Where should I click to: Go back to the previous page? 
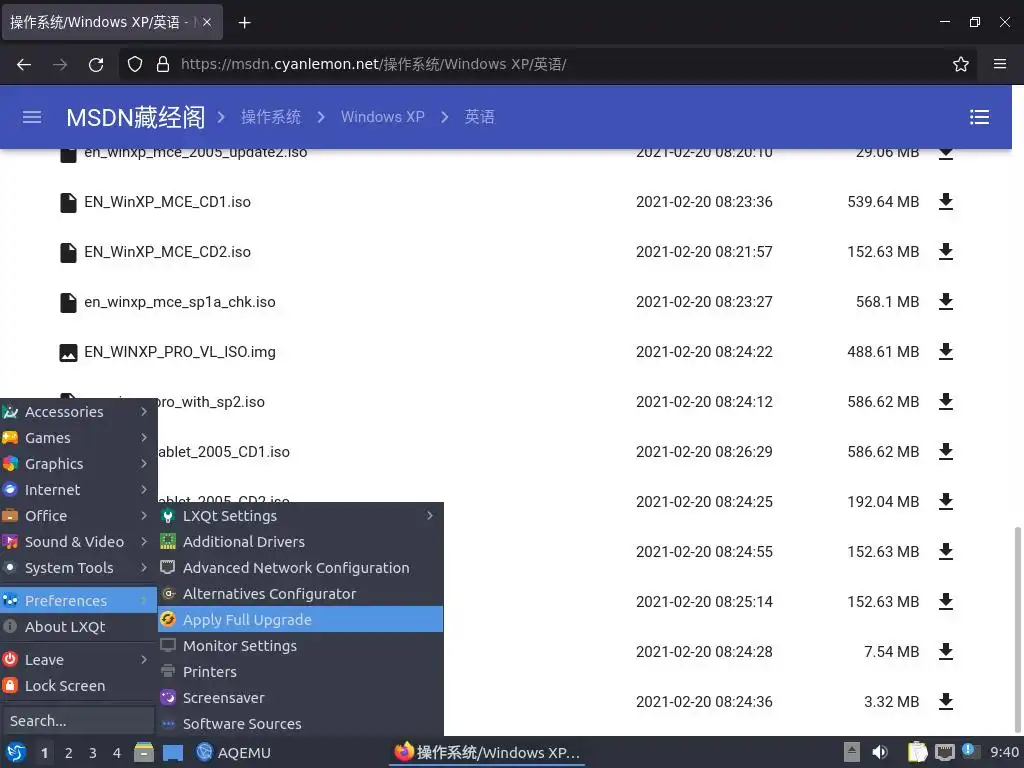(24, 64)
